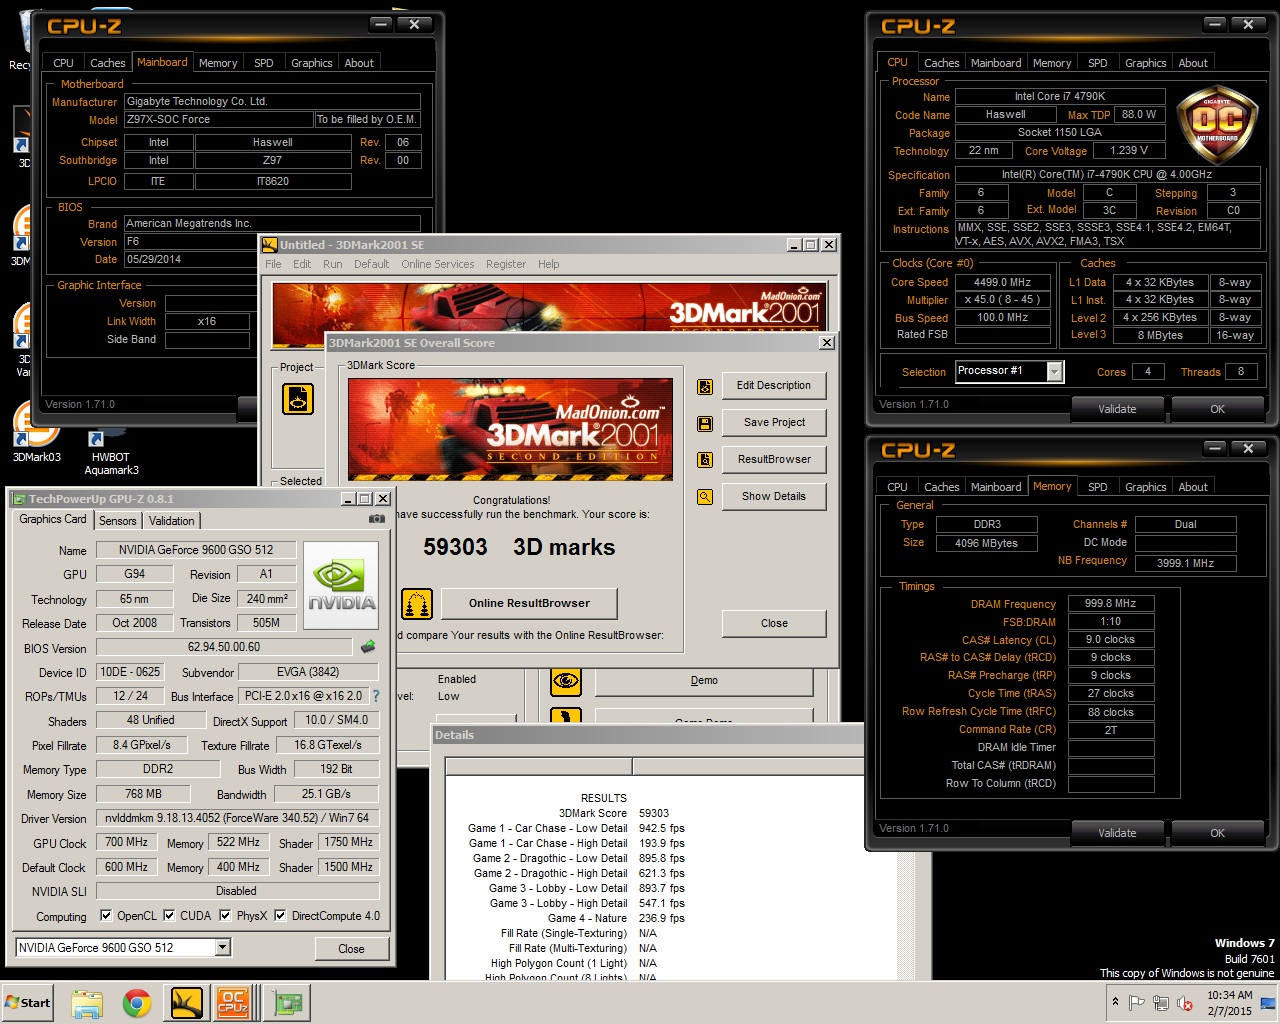The width and height of the screenshot is (1280, 1024).
Task: Click GPU-Z screenshot camera icon
Action: point(377,519)
